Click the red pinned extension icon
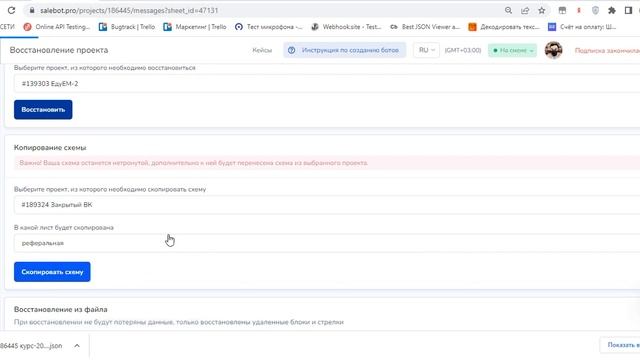Screen dimensions: 640x360 click(x=579, y=11)
